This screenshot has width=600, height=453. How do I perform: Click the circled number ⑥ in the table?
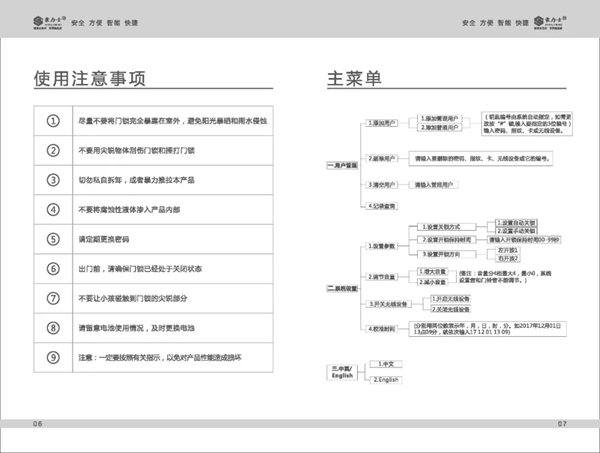pos(53,269)
